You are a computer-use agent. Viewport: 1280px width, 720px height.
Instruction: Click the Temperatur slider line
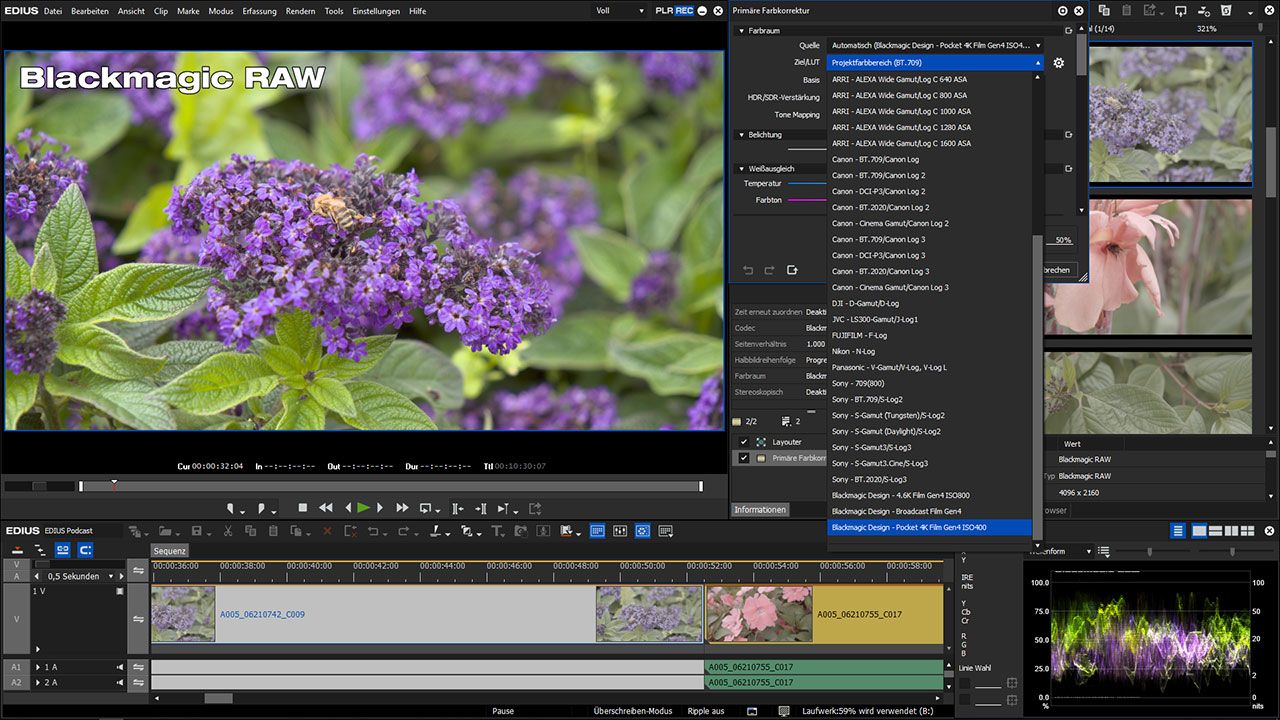(x=807, y=184)
